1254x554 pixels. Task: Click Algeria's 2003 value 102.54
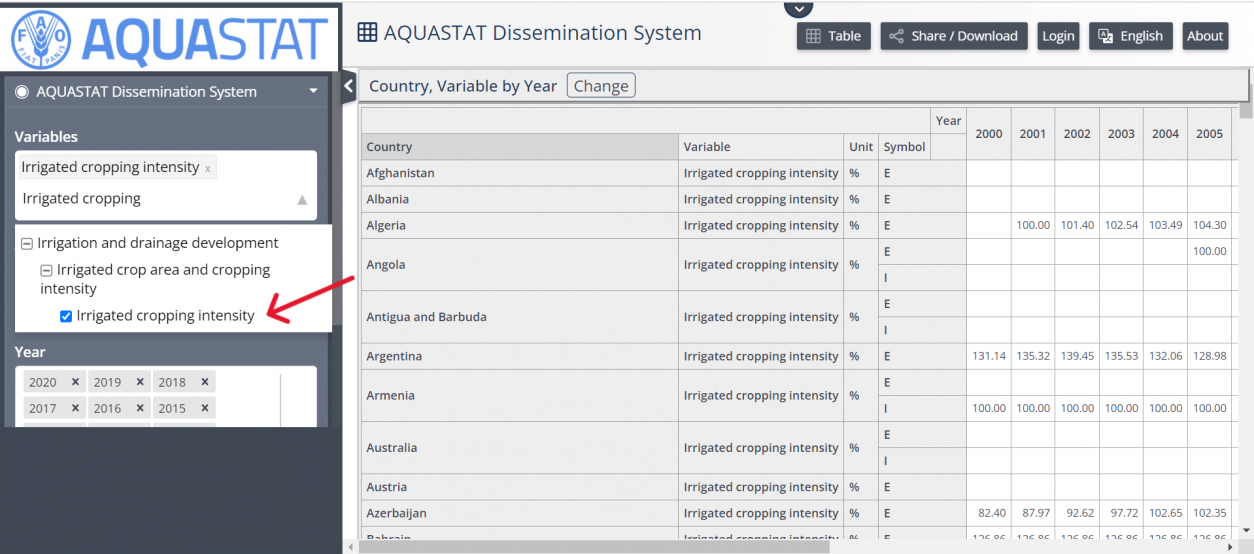tap(1121, 225)
